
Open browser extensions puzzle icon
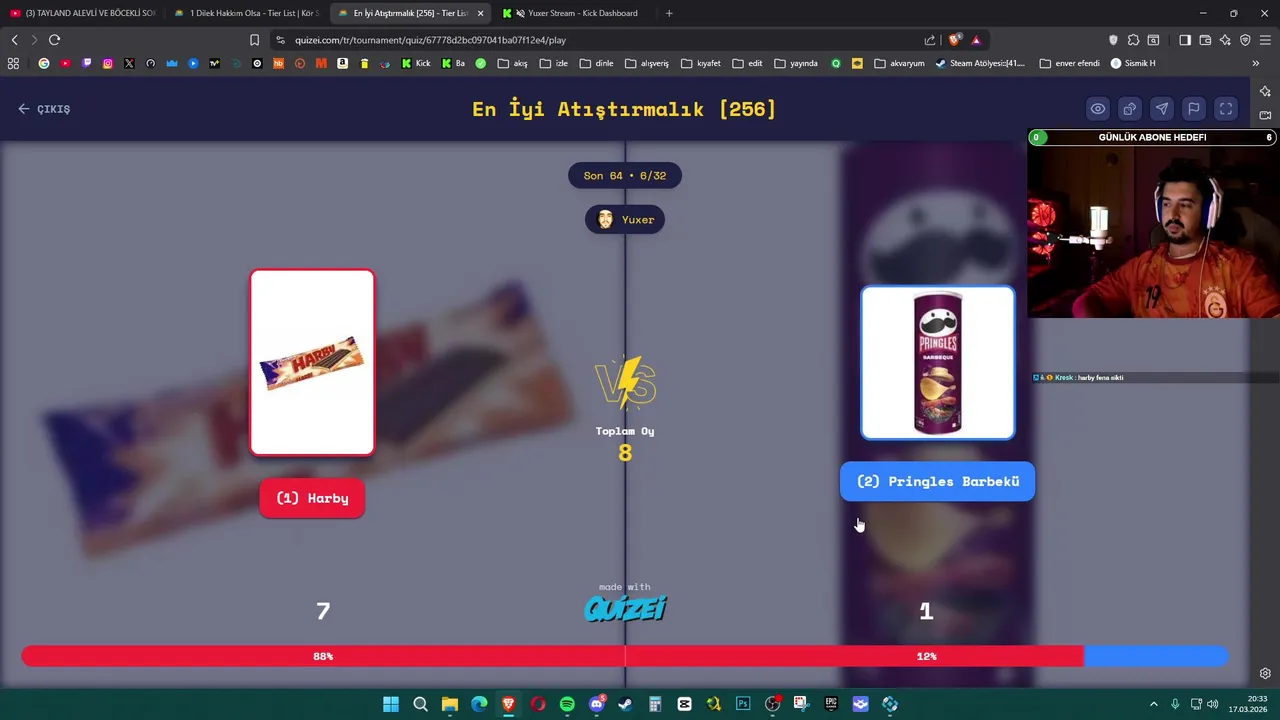tap(1133, 40)
